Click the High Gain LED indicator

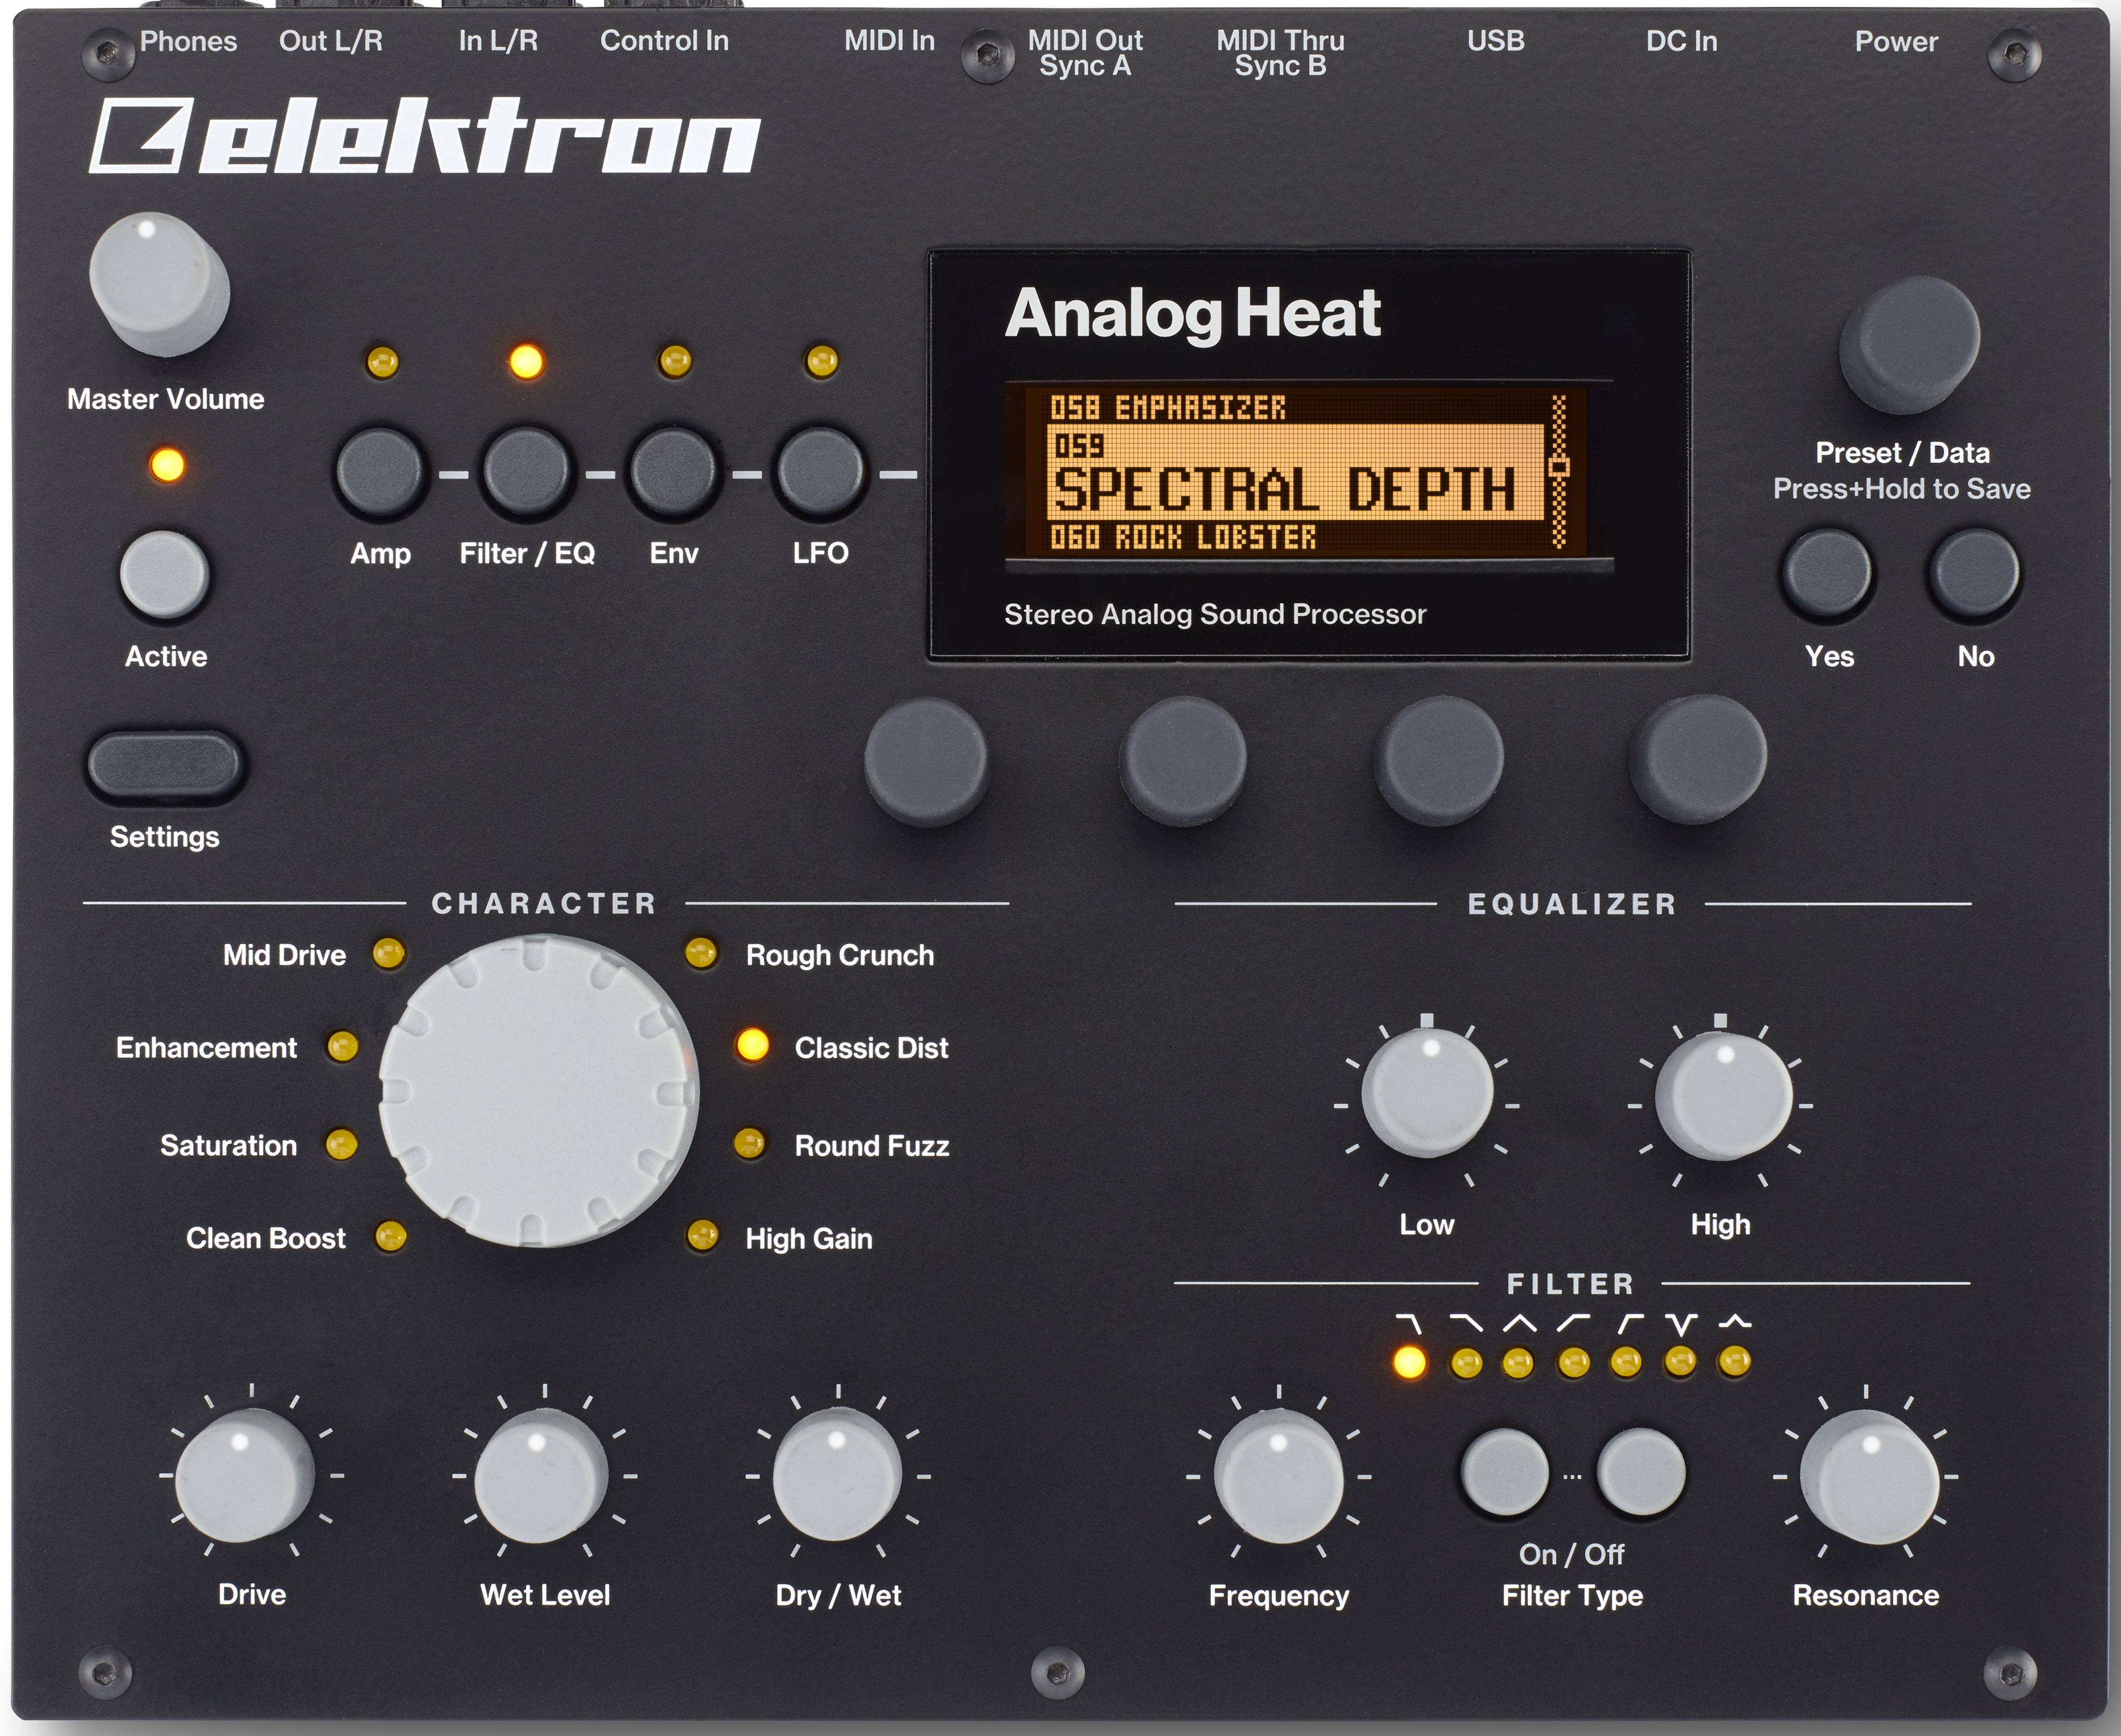[702, 1236]
